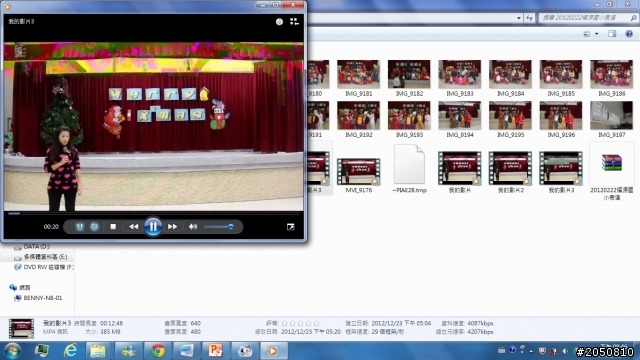Open Explorer help
640x360 pixels.
point(629,34)
